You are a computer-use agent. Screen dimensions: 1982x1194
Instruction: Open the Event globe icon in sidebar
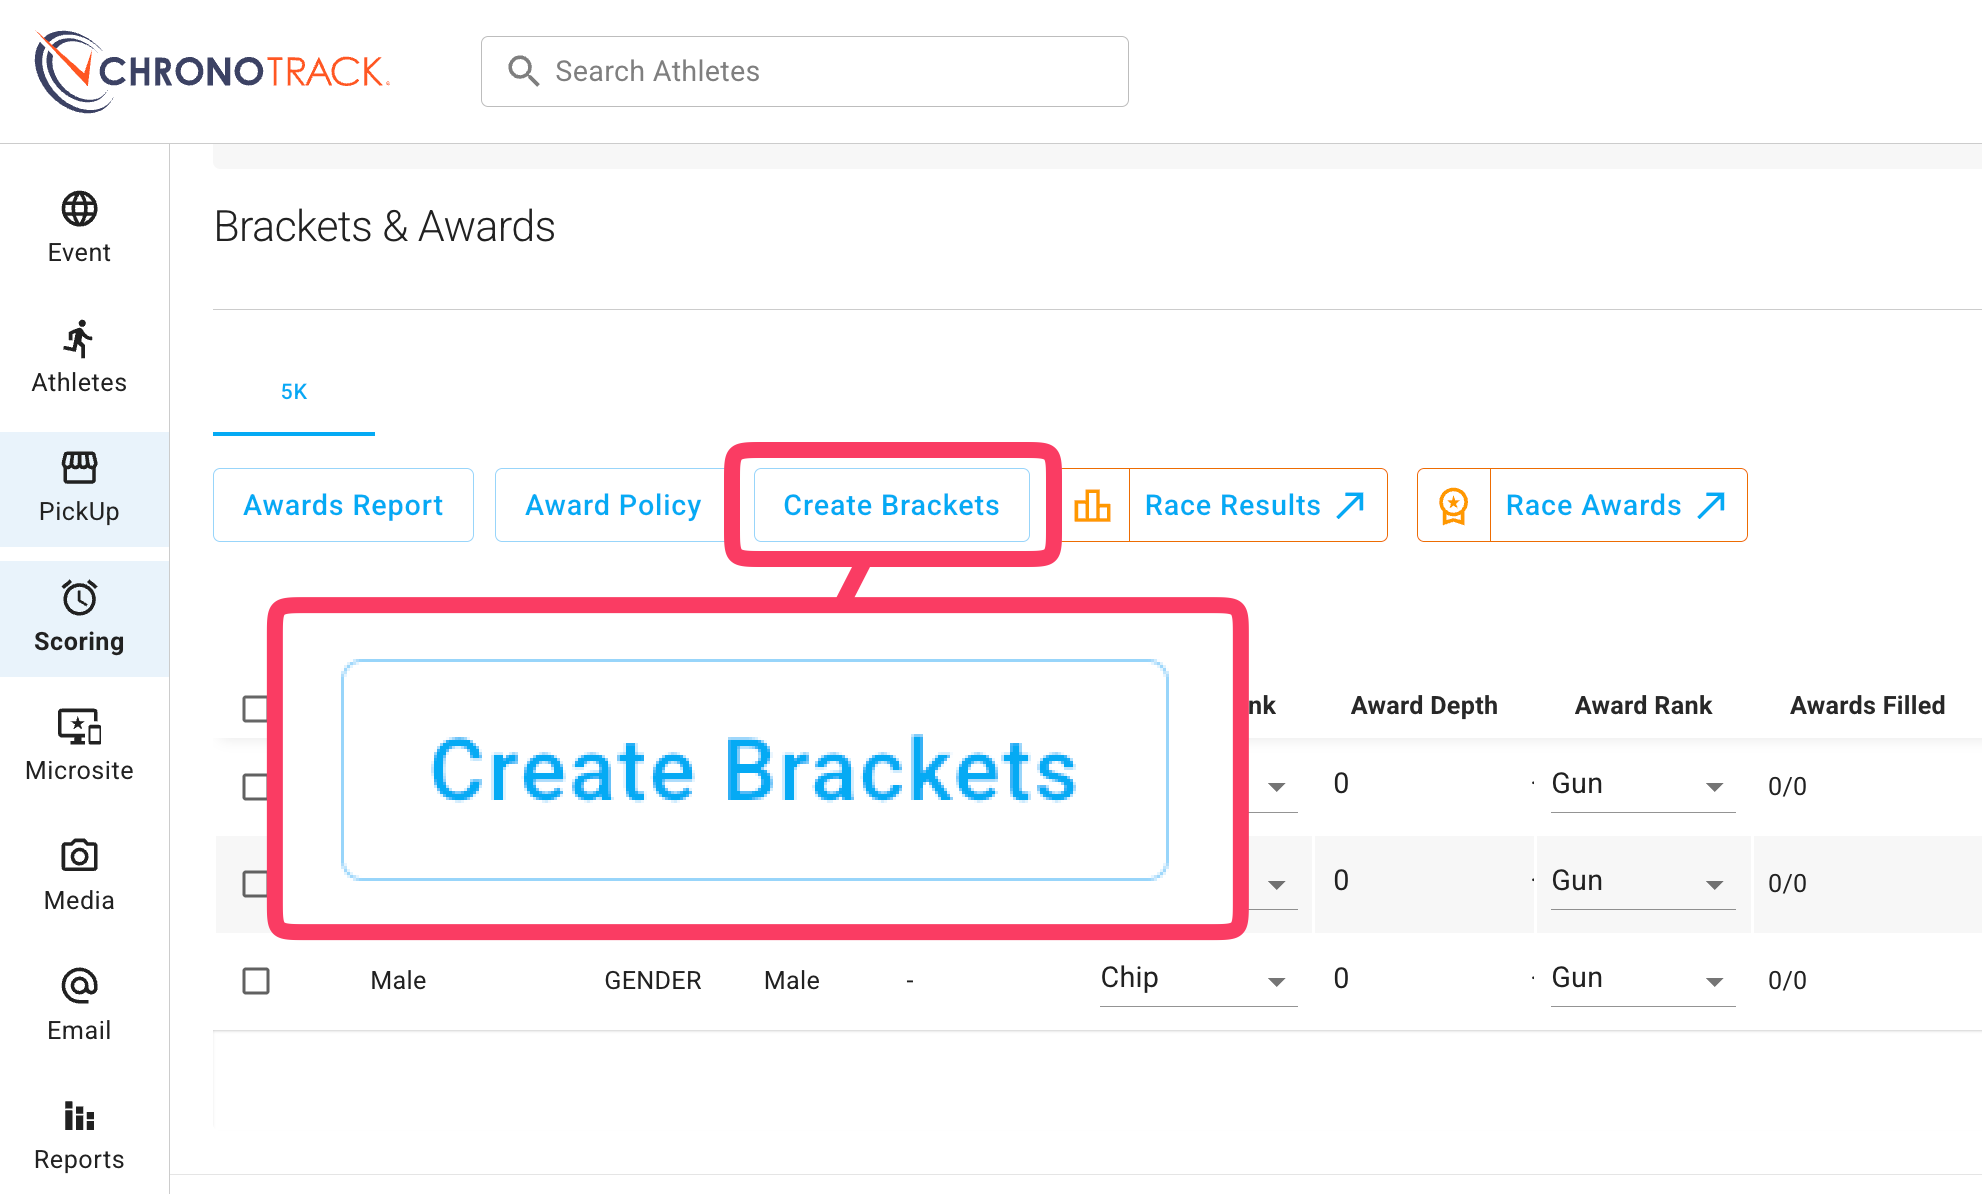[x=79, y=209]
